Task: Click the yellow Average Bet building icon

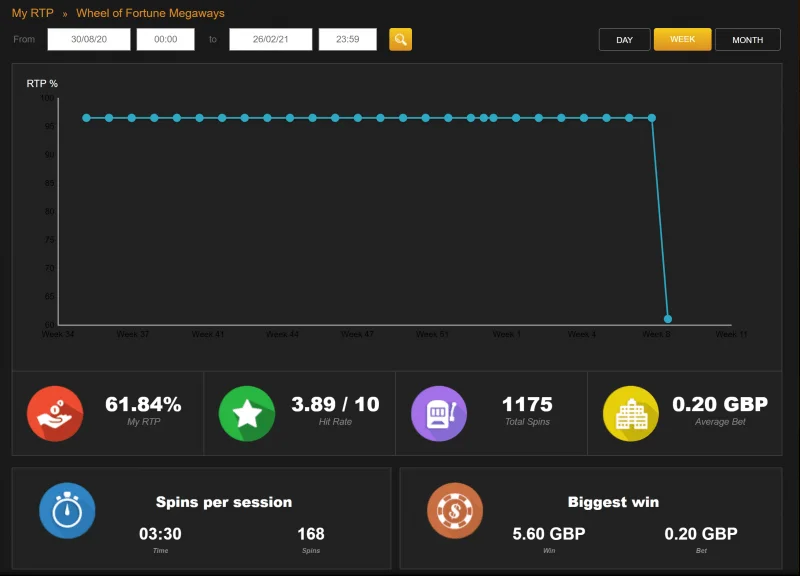Action: click(631, 414)
